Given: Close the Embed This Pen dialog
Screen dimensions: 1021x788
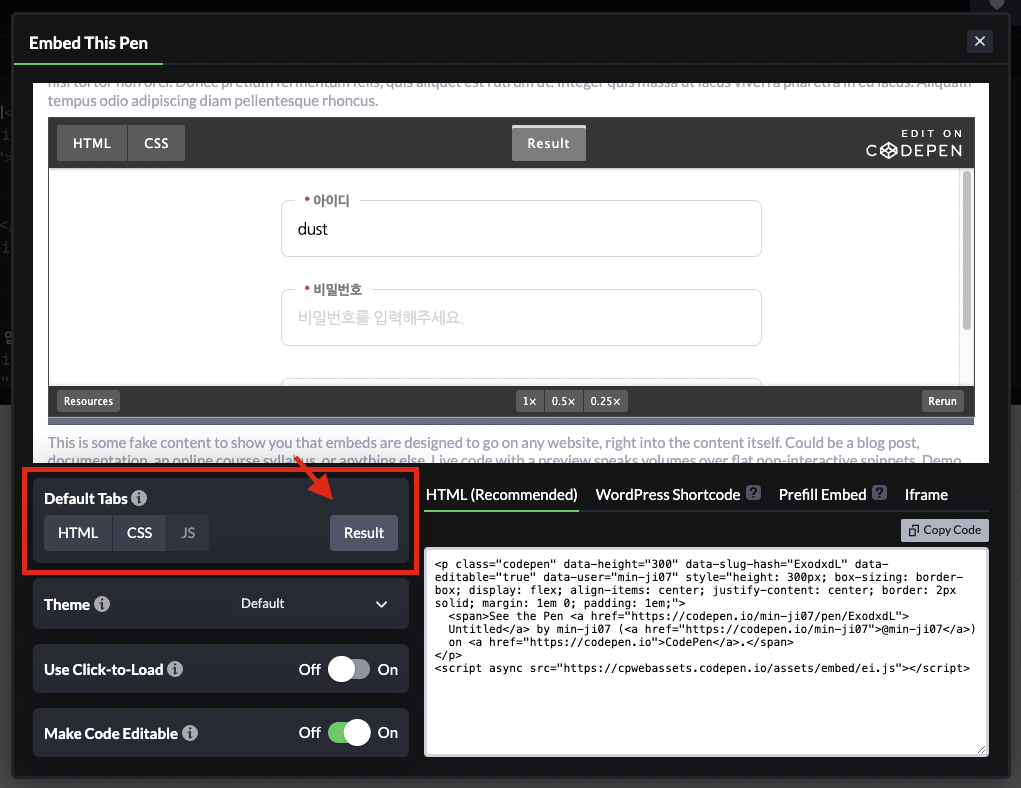Looking at the screenshot, I should [x=979, y=41].
